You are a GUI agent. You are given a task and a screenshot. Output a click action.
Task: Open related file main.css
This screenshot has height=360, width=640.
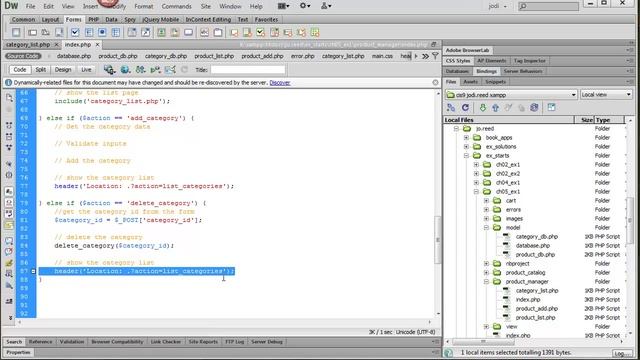[382, 56]
